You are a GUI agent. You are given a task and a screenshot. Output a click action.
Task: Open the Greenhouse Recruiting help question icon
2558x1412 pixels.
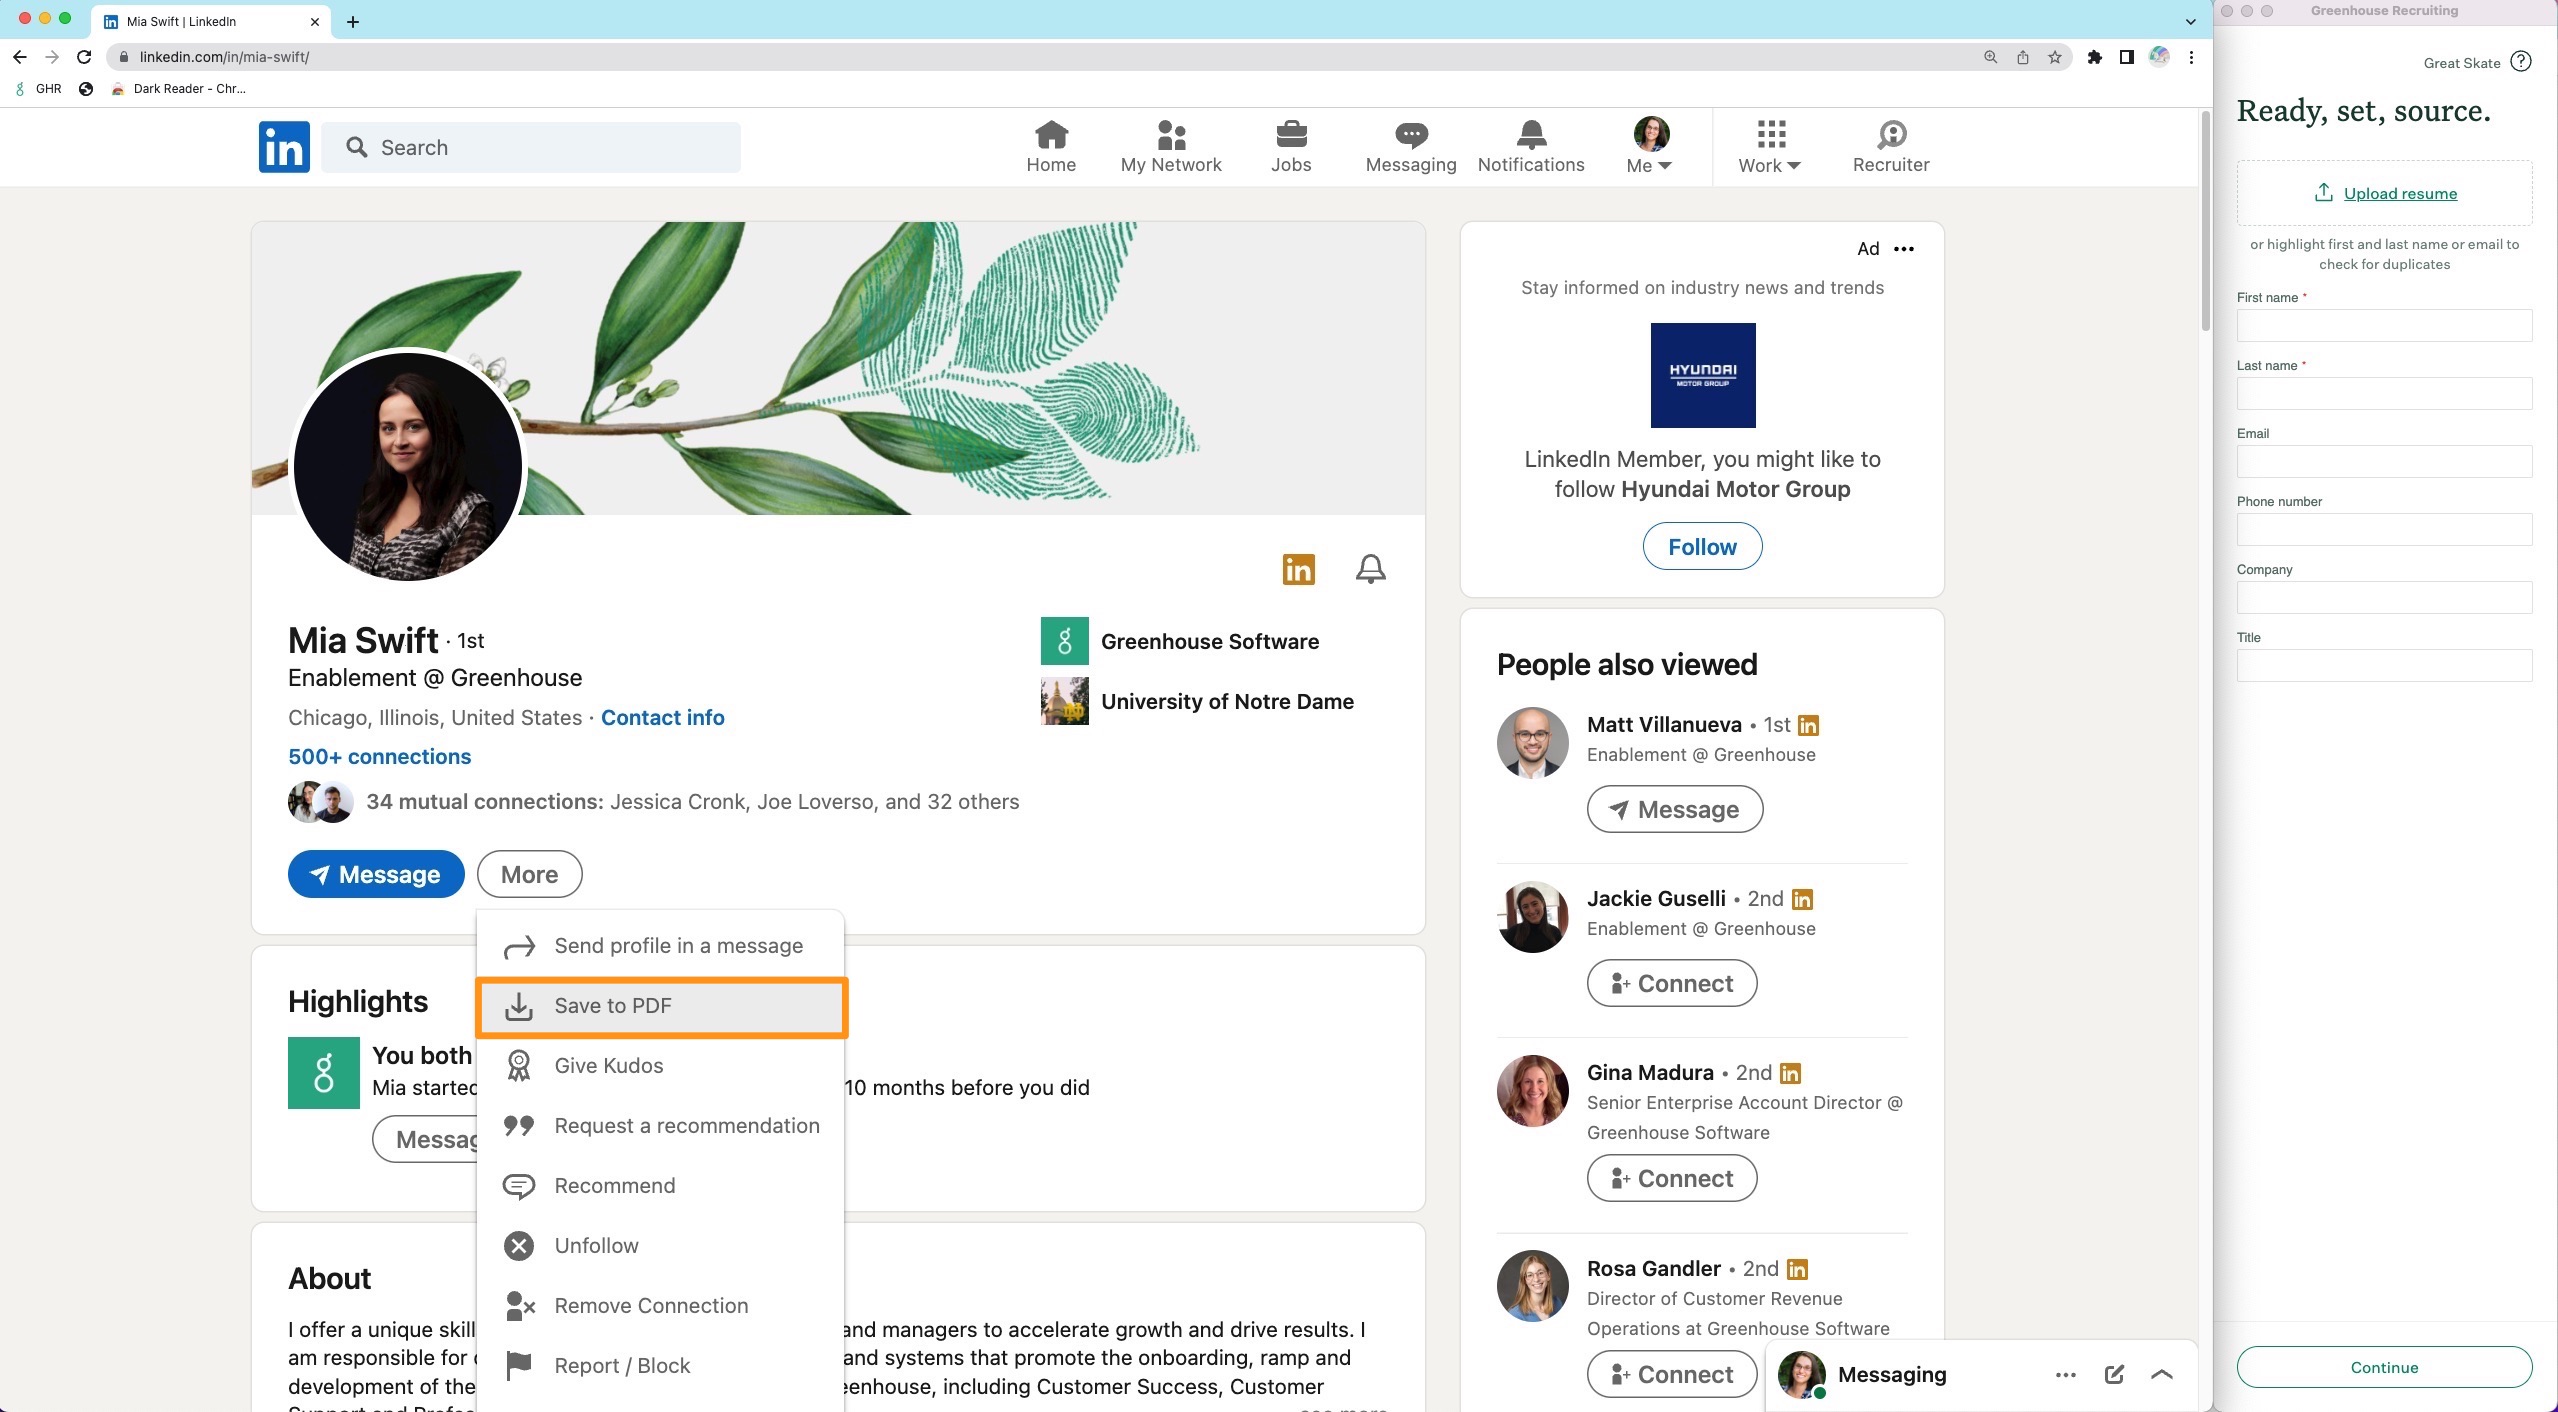2521,62
